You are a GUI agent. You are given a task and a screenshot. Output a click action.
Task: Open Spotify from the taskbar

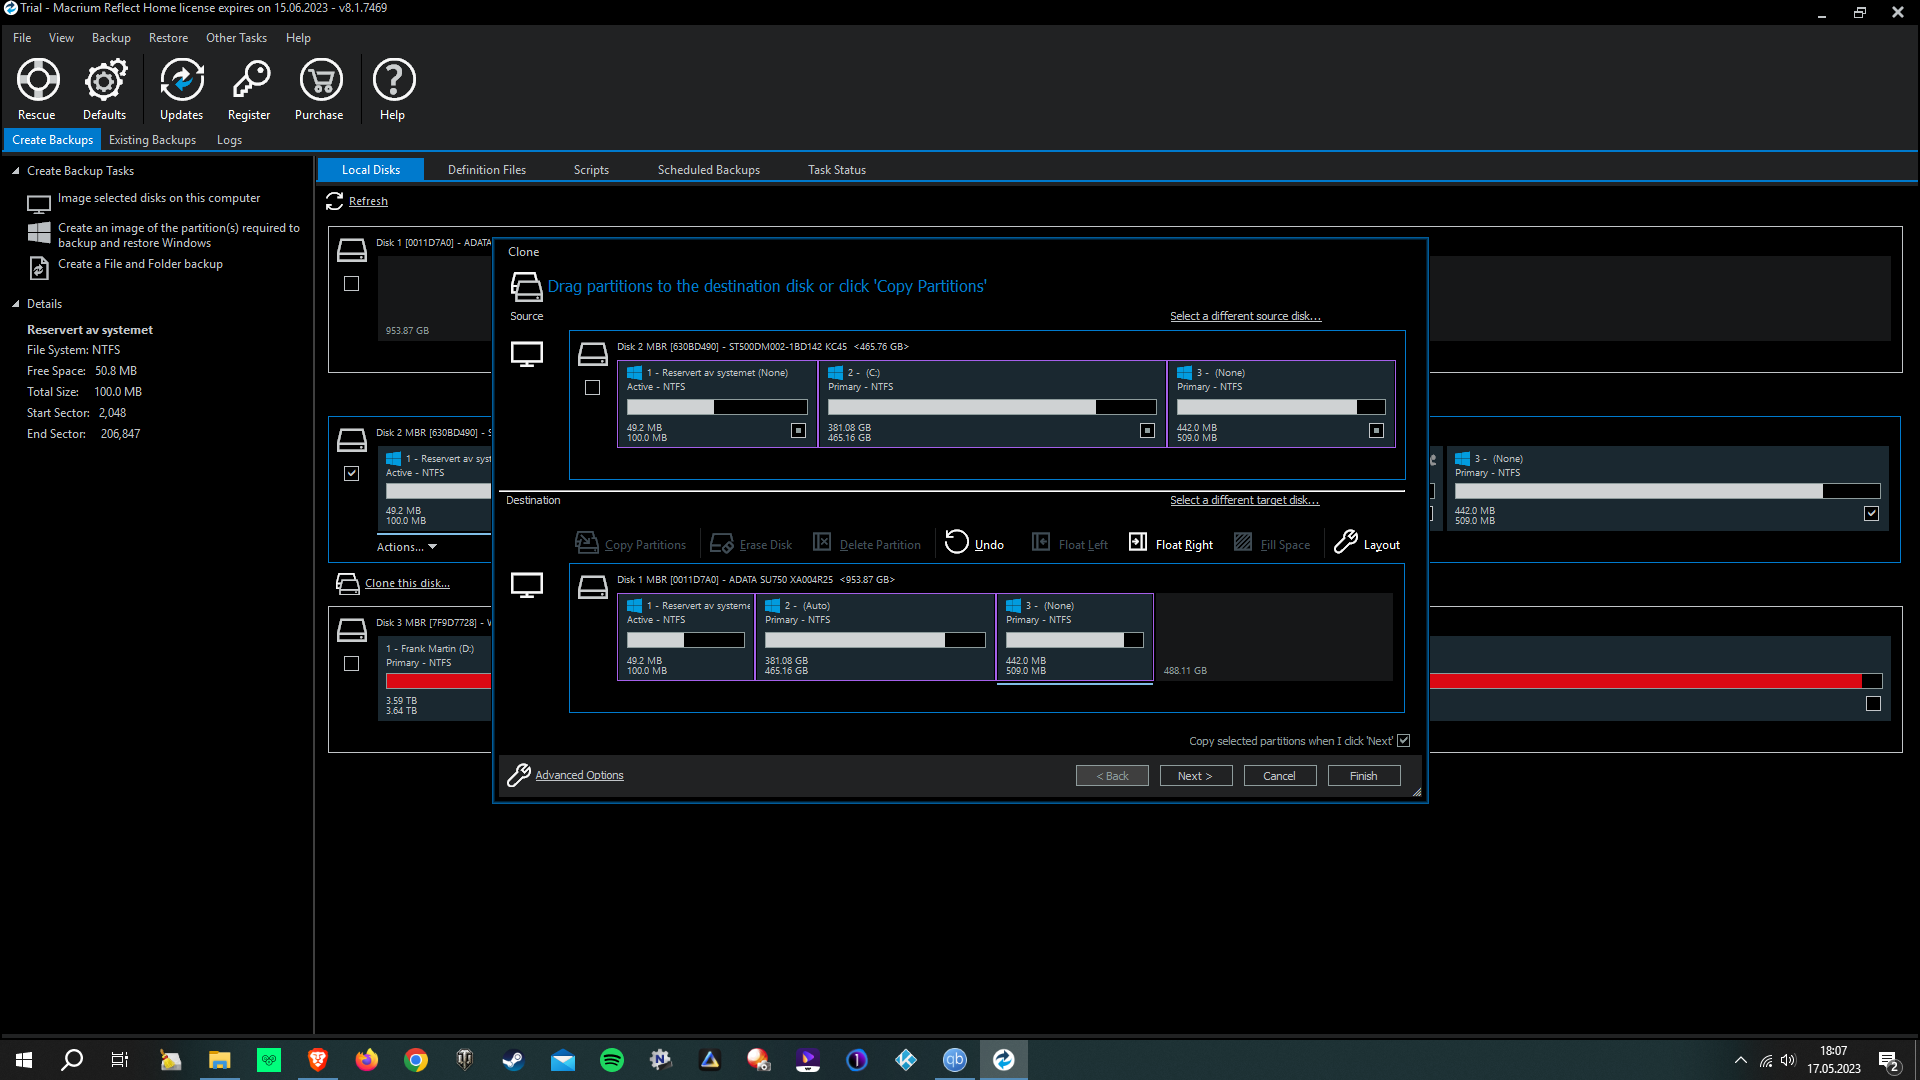pyautogui.click(x=612, y=1060)
